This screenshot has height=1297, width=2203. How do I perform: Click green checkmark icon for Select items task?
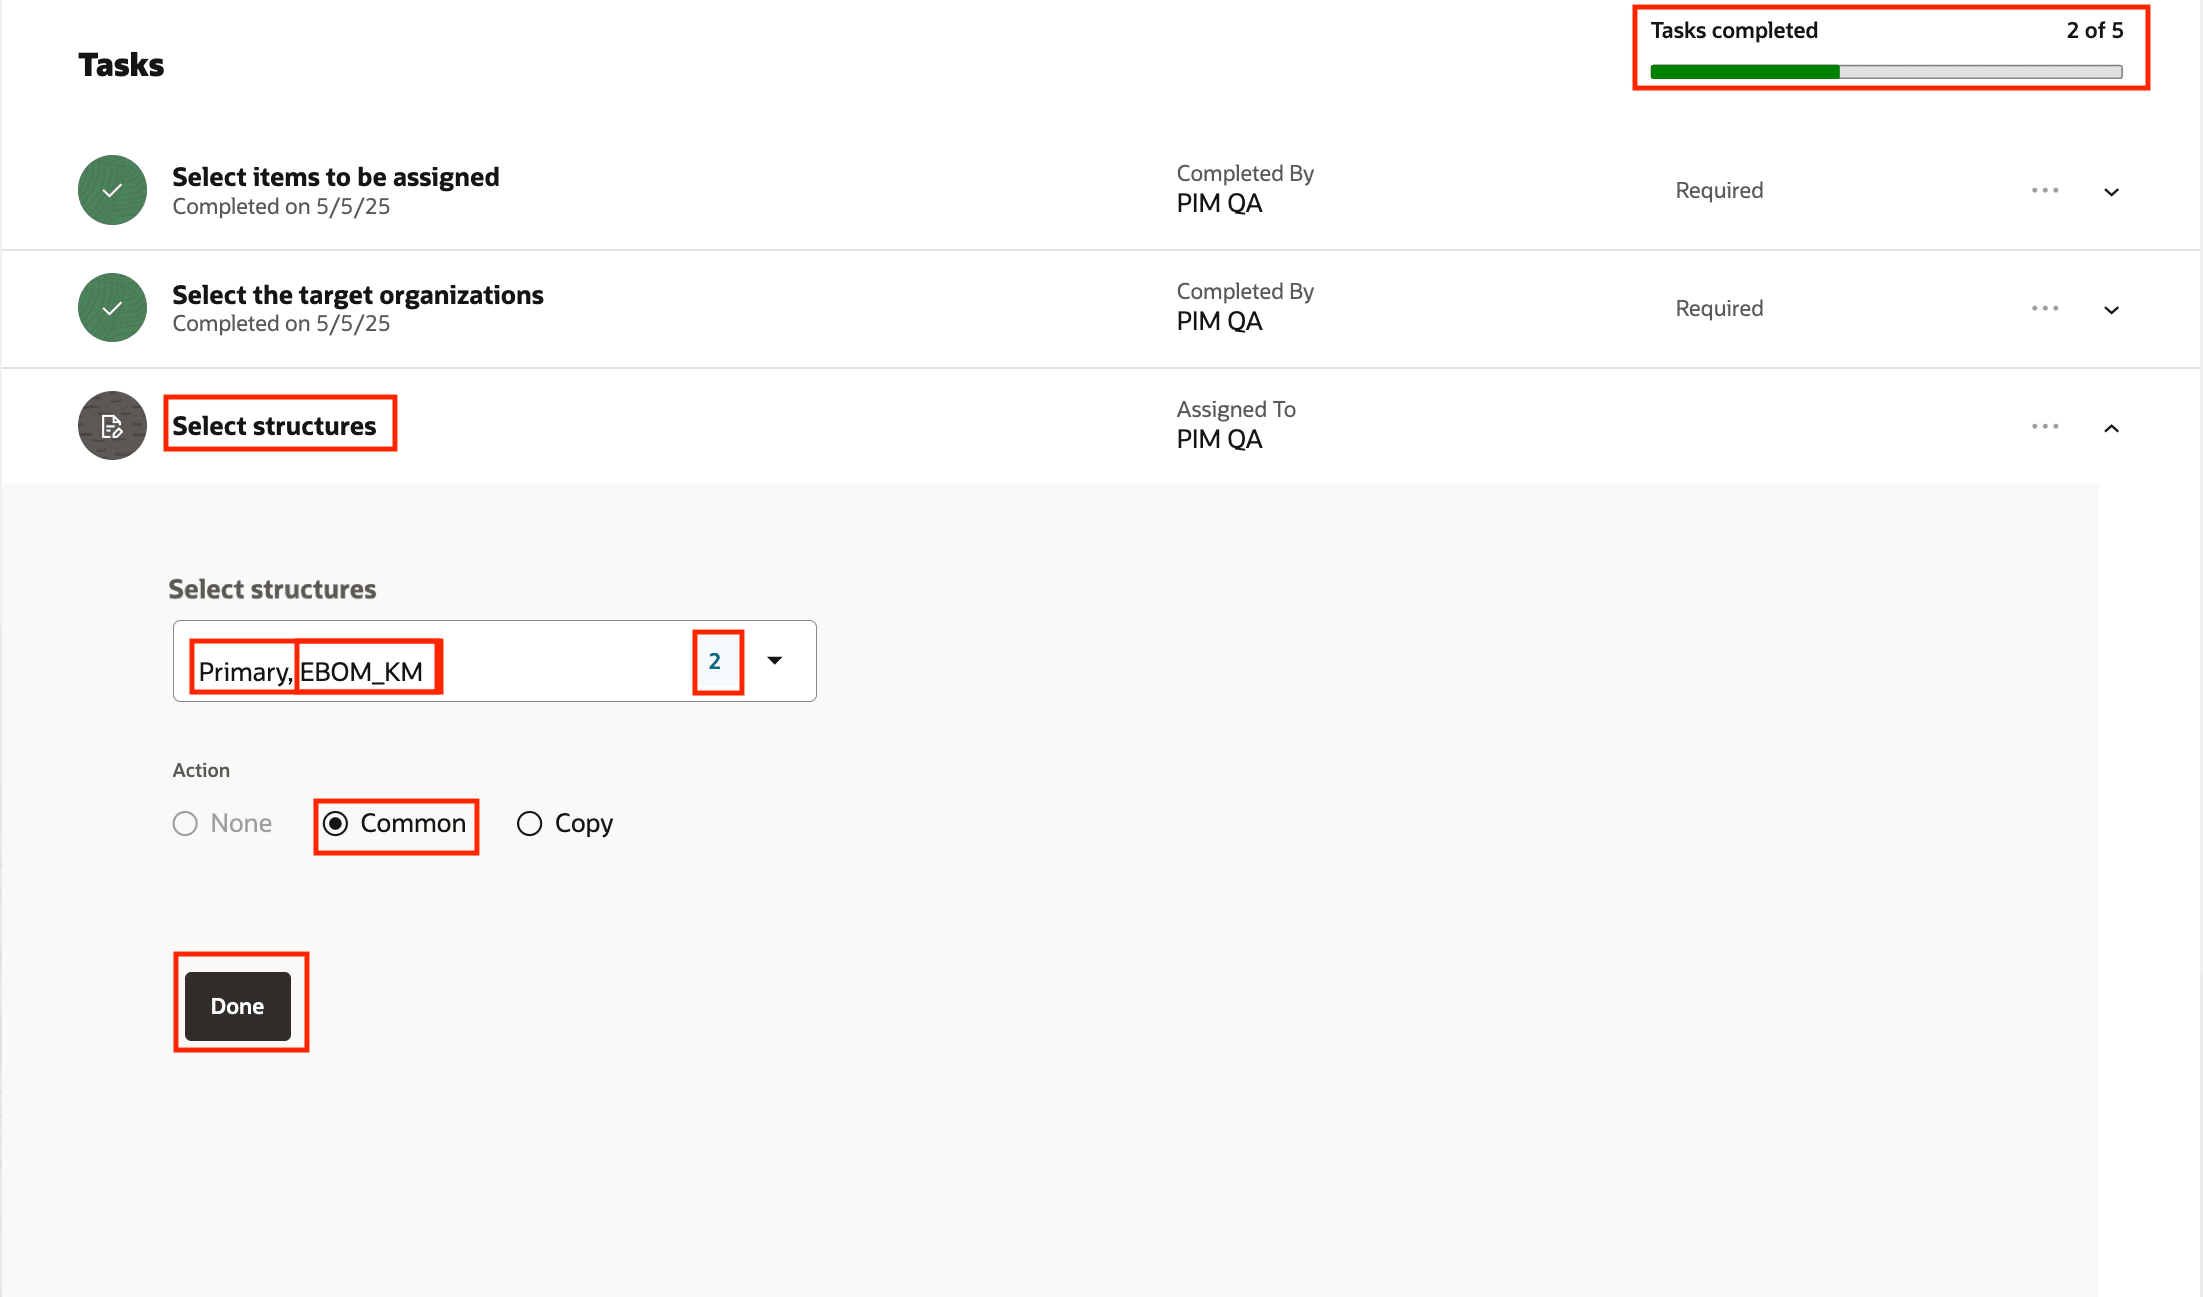[112, 190]
